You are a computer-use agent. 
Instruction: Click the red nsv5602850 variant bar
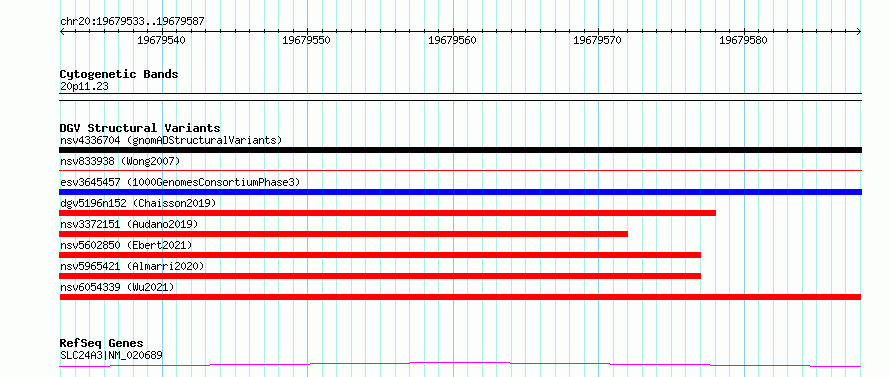point(380,255)
